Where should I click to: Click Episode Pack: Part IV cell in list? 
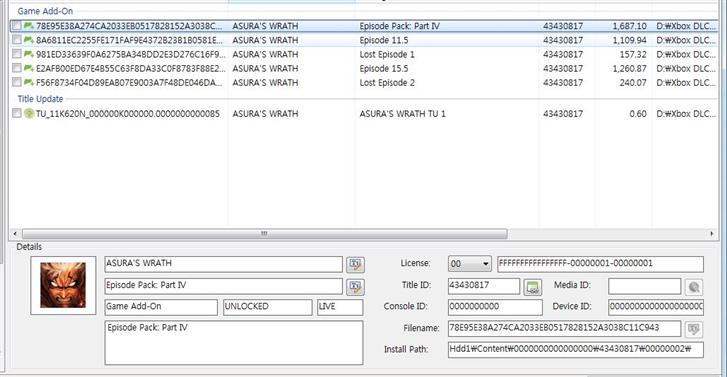(x=400, y=26)
